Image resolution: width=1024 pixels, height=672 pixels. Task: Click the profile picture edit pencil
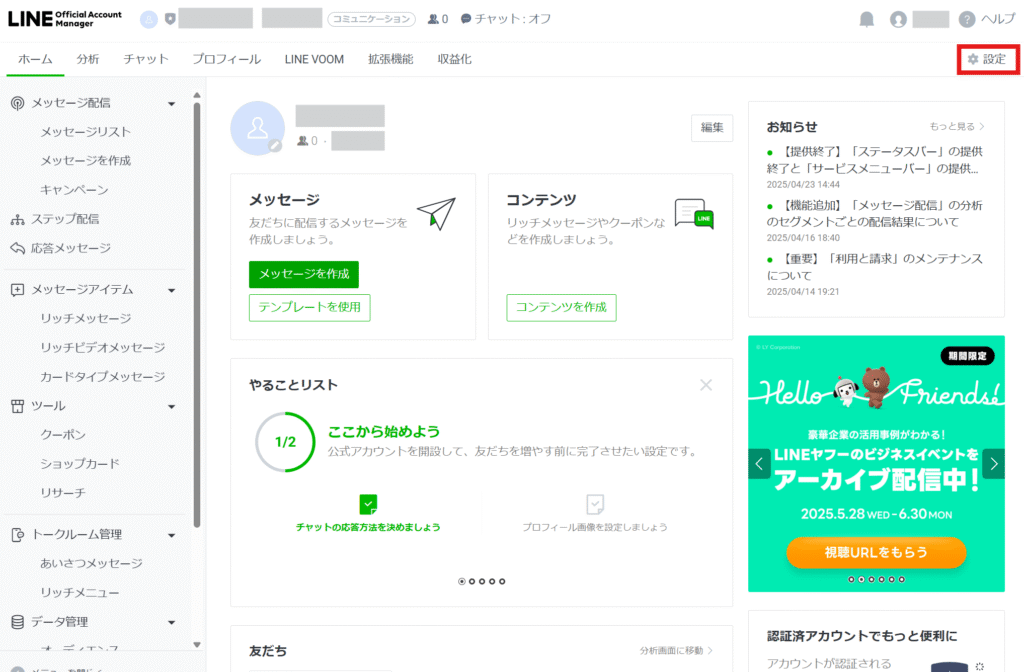coord(276,146)
